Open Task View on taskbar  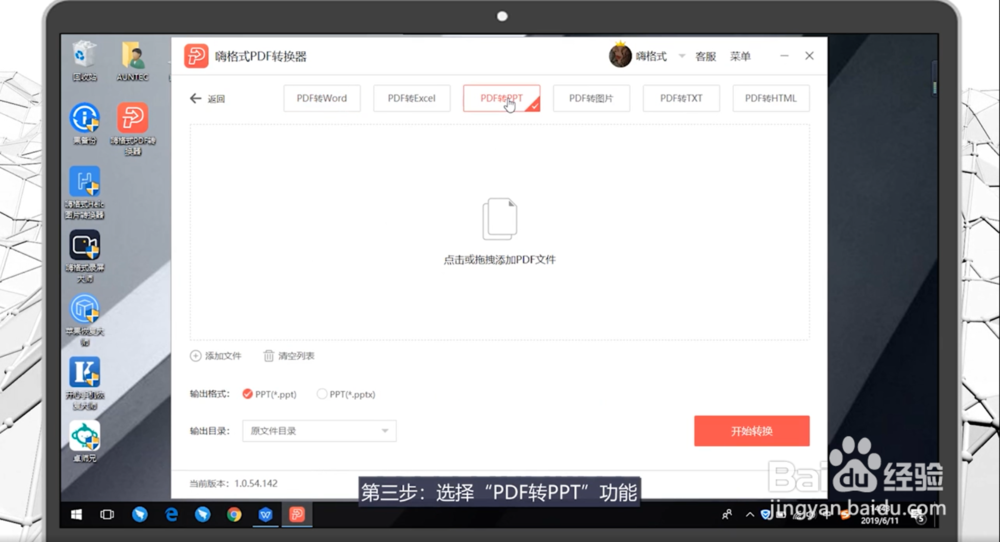[x=107, y=514]
